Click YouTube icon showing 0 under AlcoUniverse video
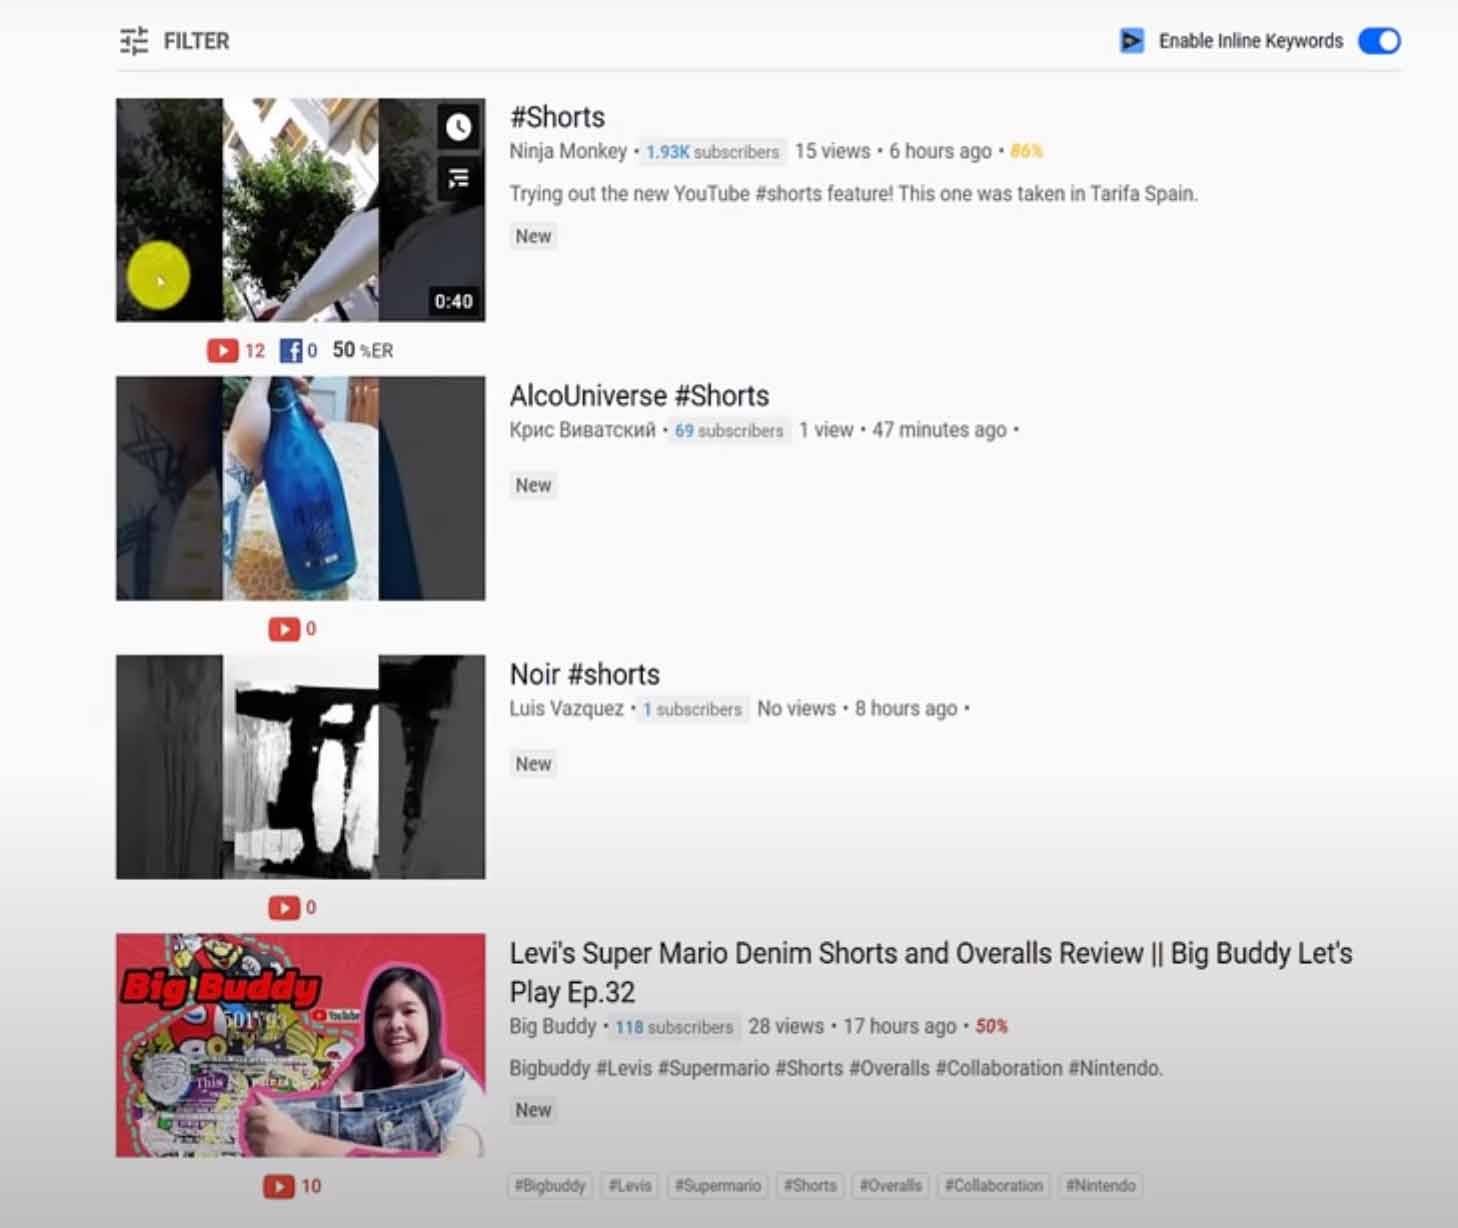The image size is (1458, 1228). pyautogui.click(x=284, y=629)
